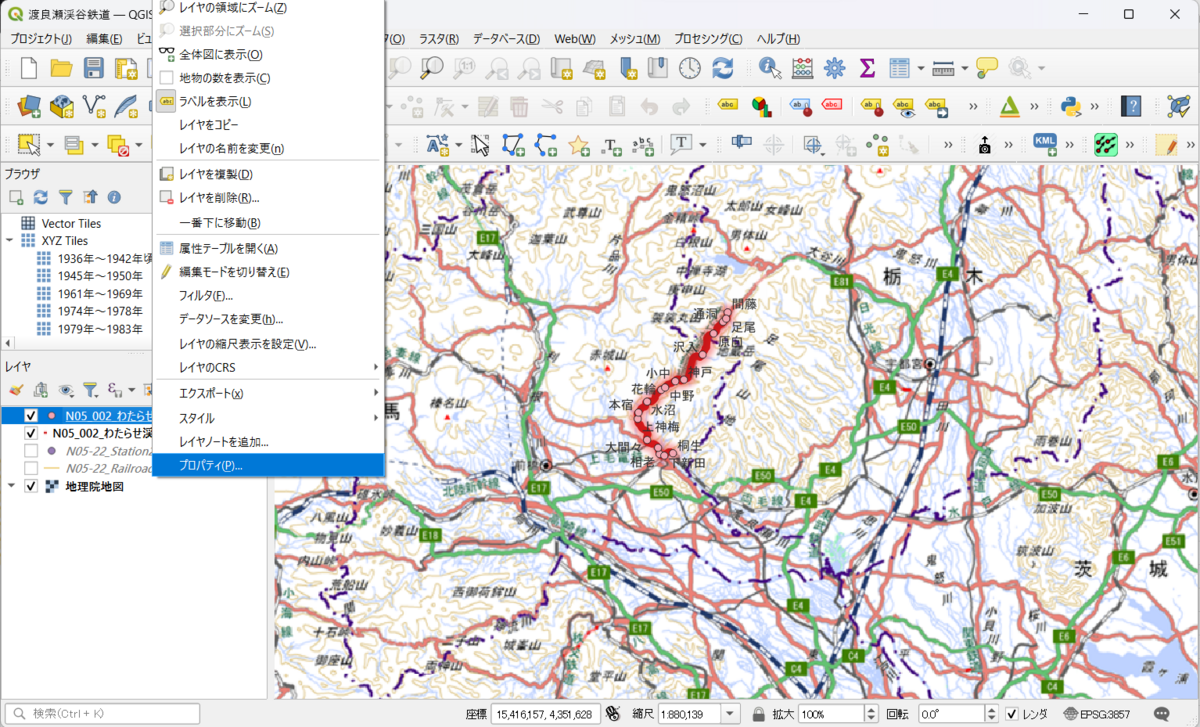Toggle the レンダ render checkbox

tap(1011, 714)
